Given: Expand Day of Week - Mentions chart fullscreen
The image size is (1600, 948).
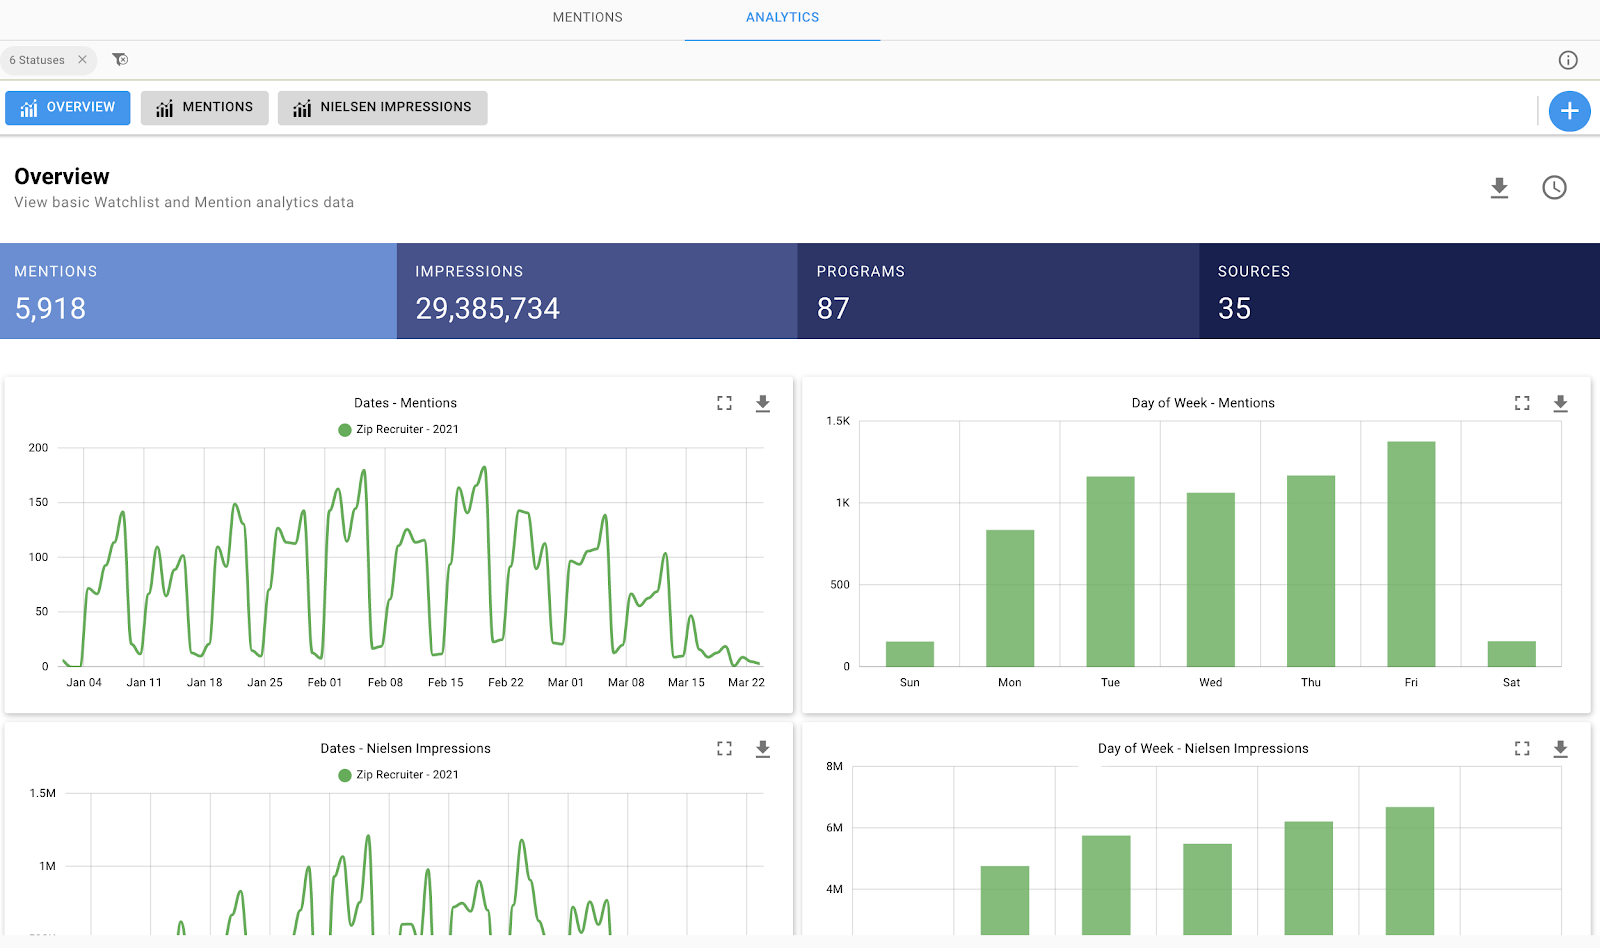Looking at the screenshot, I should (1521, 403).
